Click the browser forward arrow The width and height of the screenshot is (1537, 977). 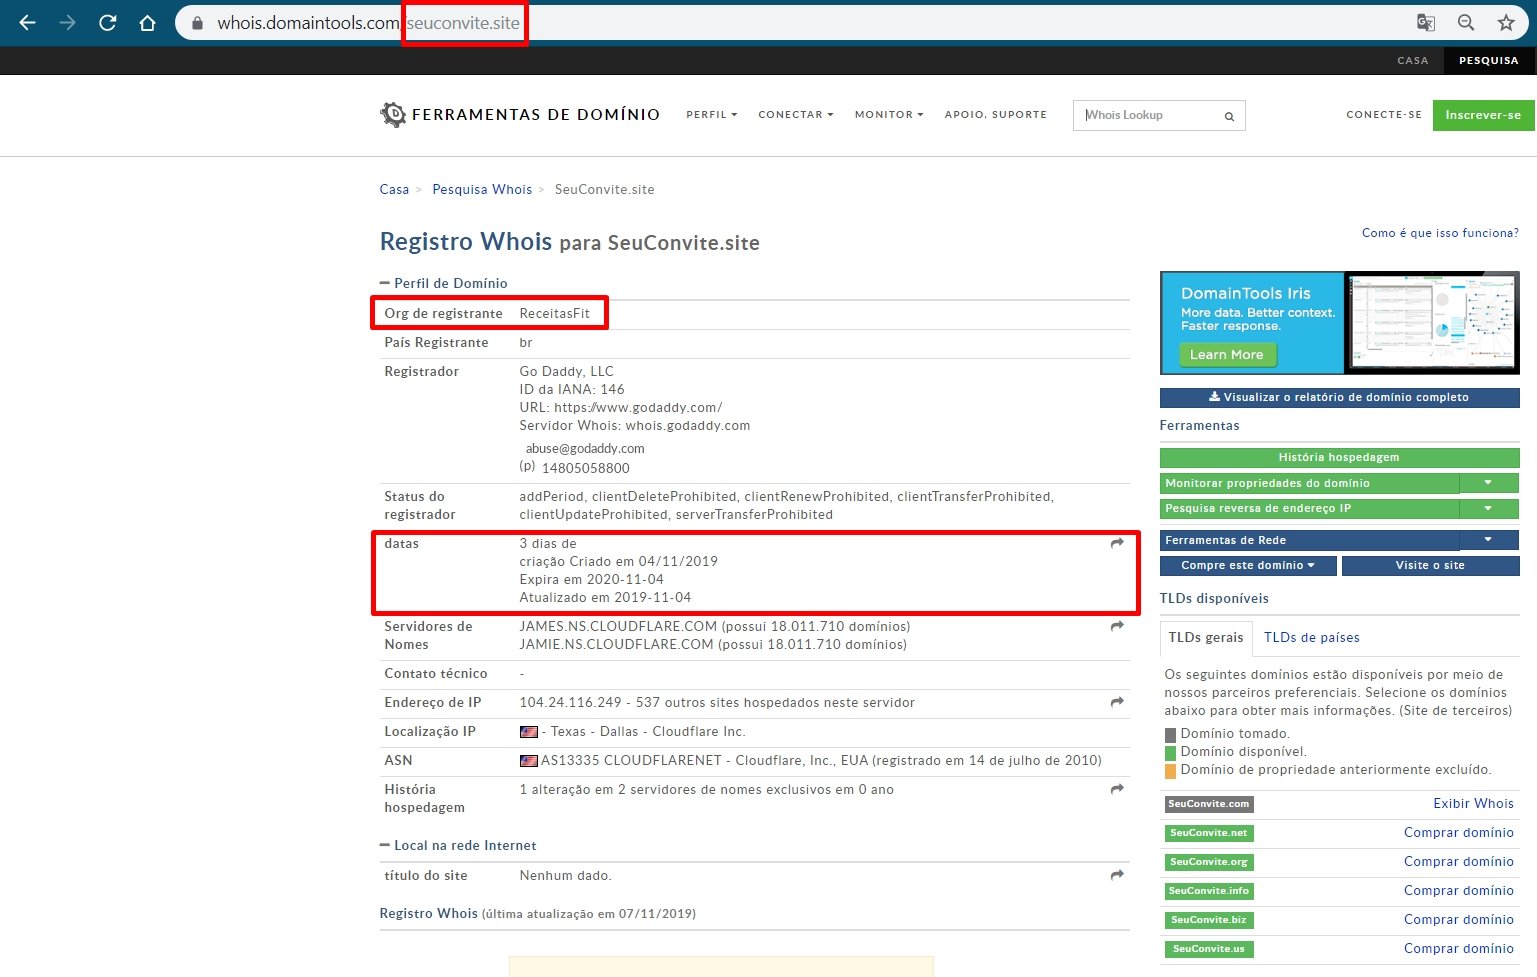click(67, 22)
